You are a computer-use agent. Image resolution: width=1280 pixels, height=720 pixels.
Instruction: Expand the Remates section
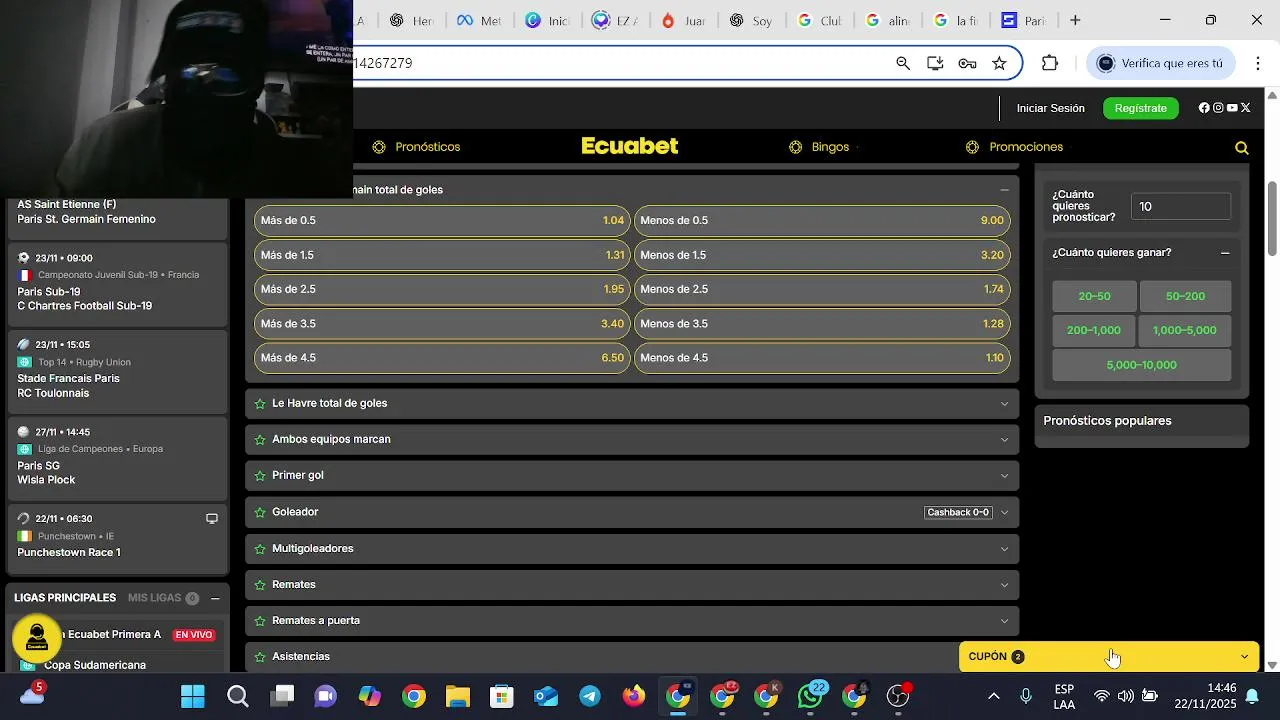(1005, 584)
